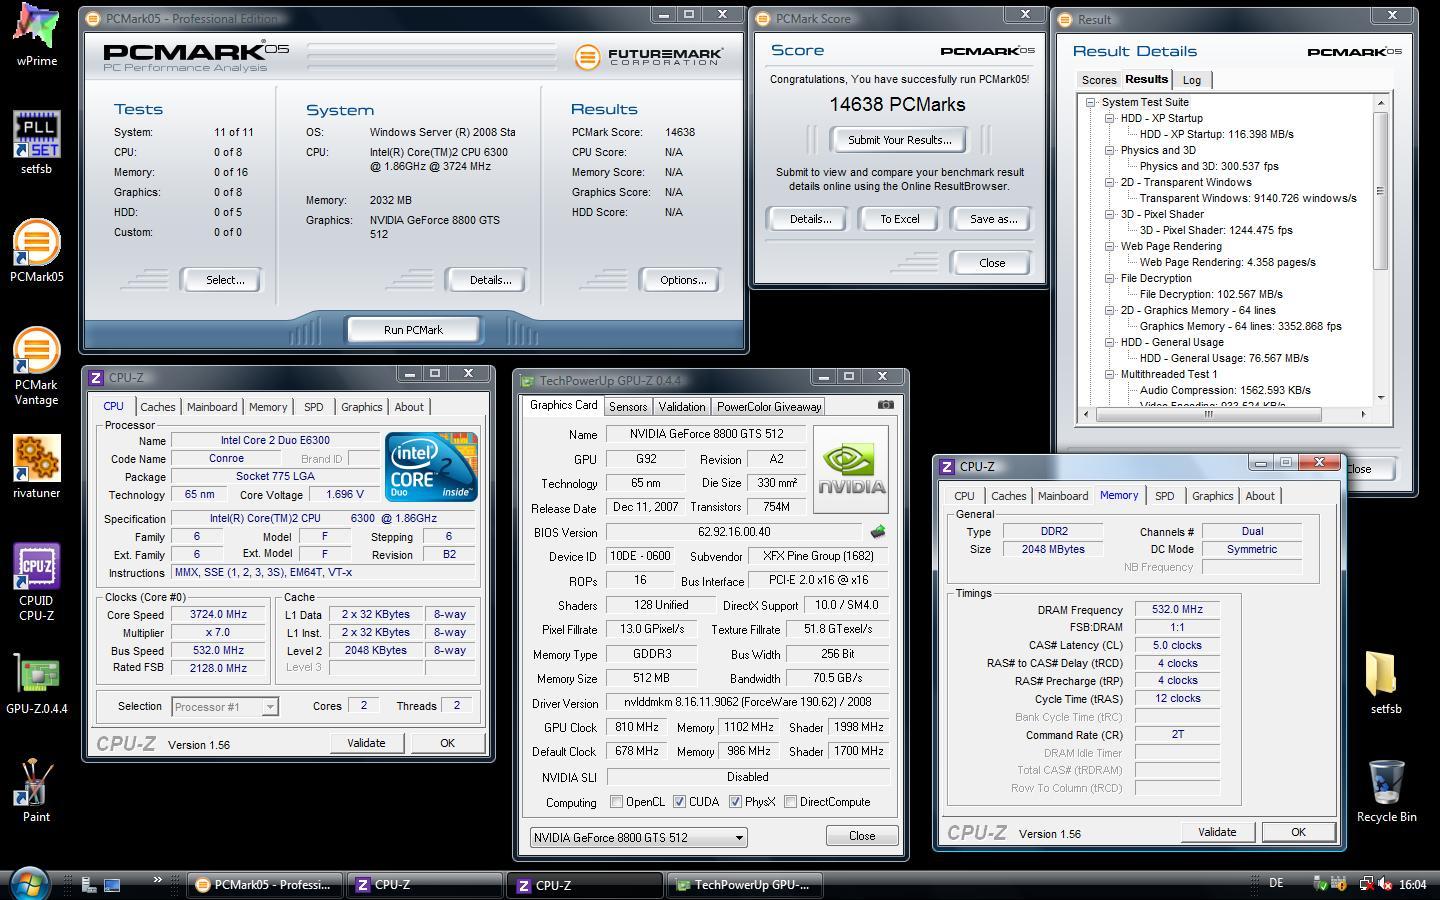Image resolution: width=1440 pixels, height=900 pixels.
Task: Open the Validation tab in GPU-Z
Action: [x=682, y=406]
